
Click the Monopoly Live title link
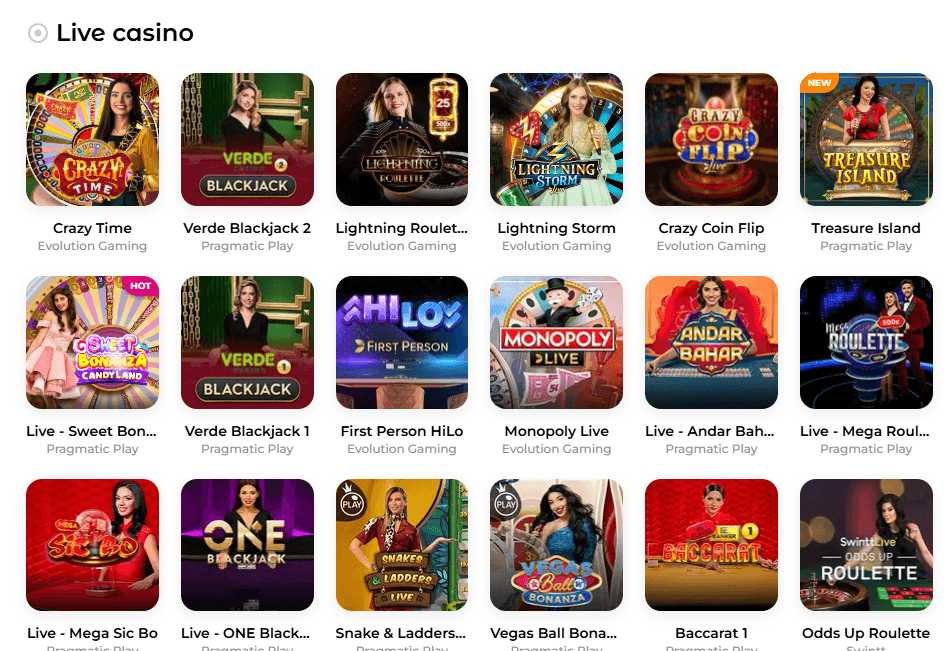(556, 431)
